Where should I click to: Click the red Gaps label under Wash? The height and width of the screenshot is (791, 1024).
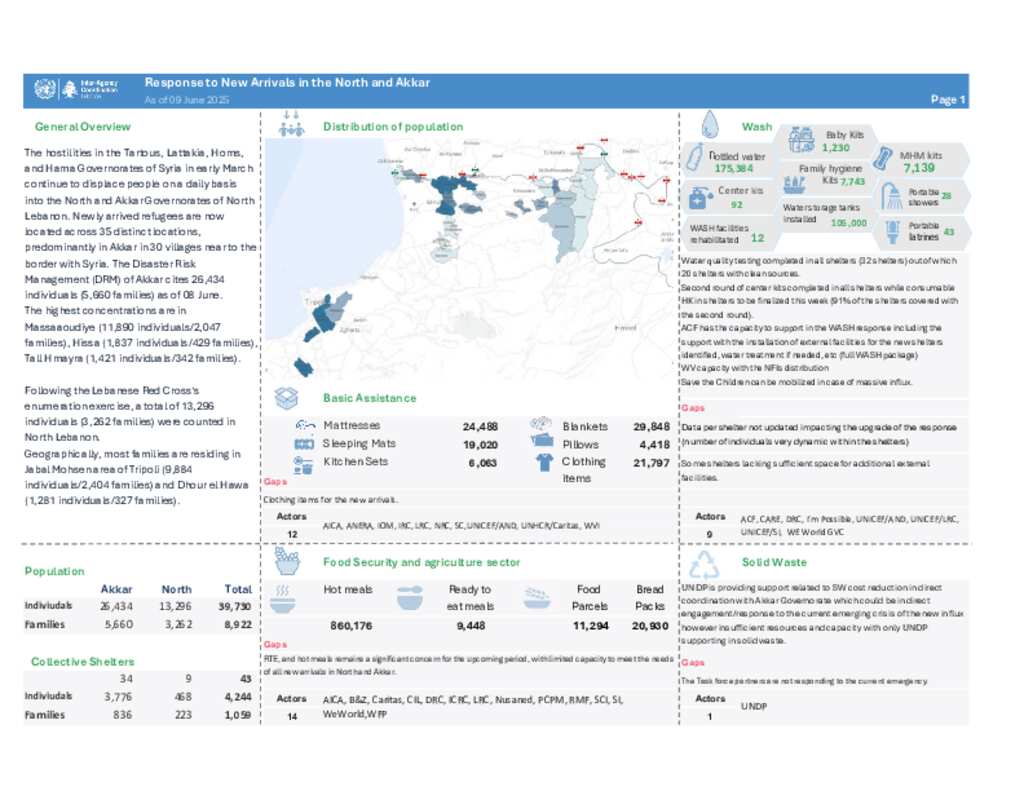[692, 408]
